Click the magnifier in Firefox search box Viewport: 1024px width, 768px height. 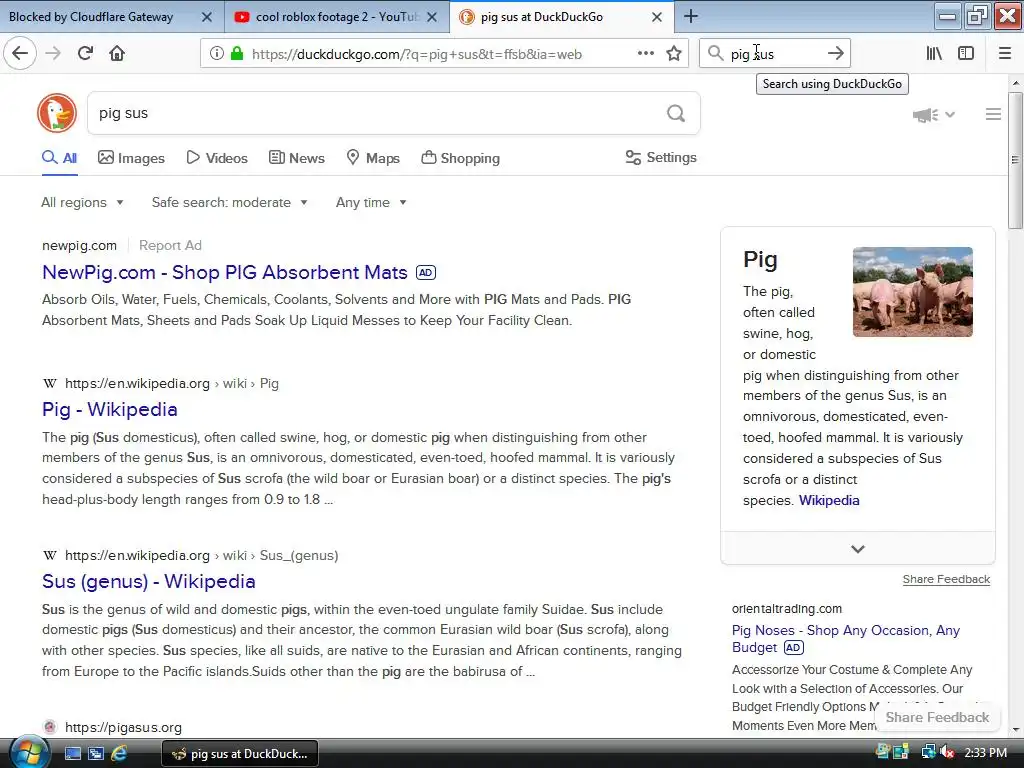coord(715,54)
